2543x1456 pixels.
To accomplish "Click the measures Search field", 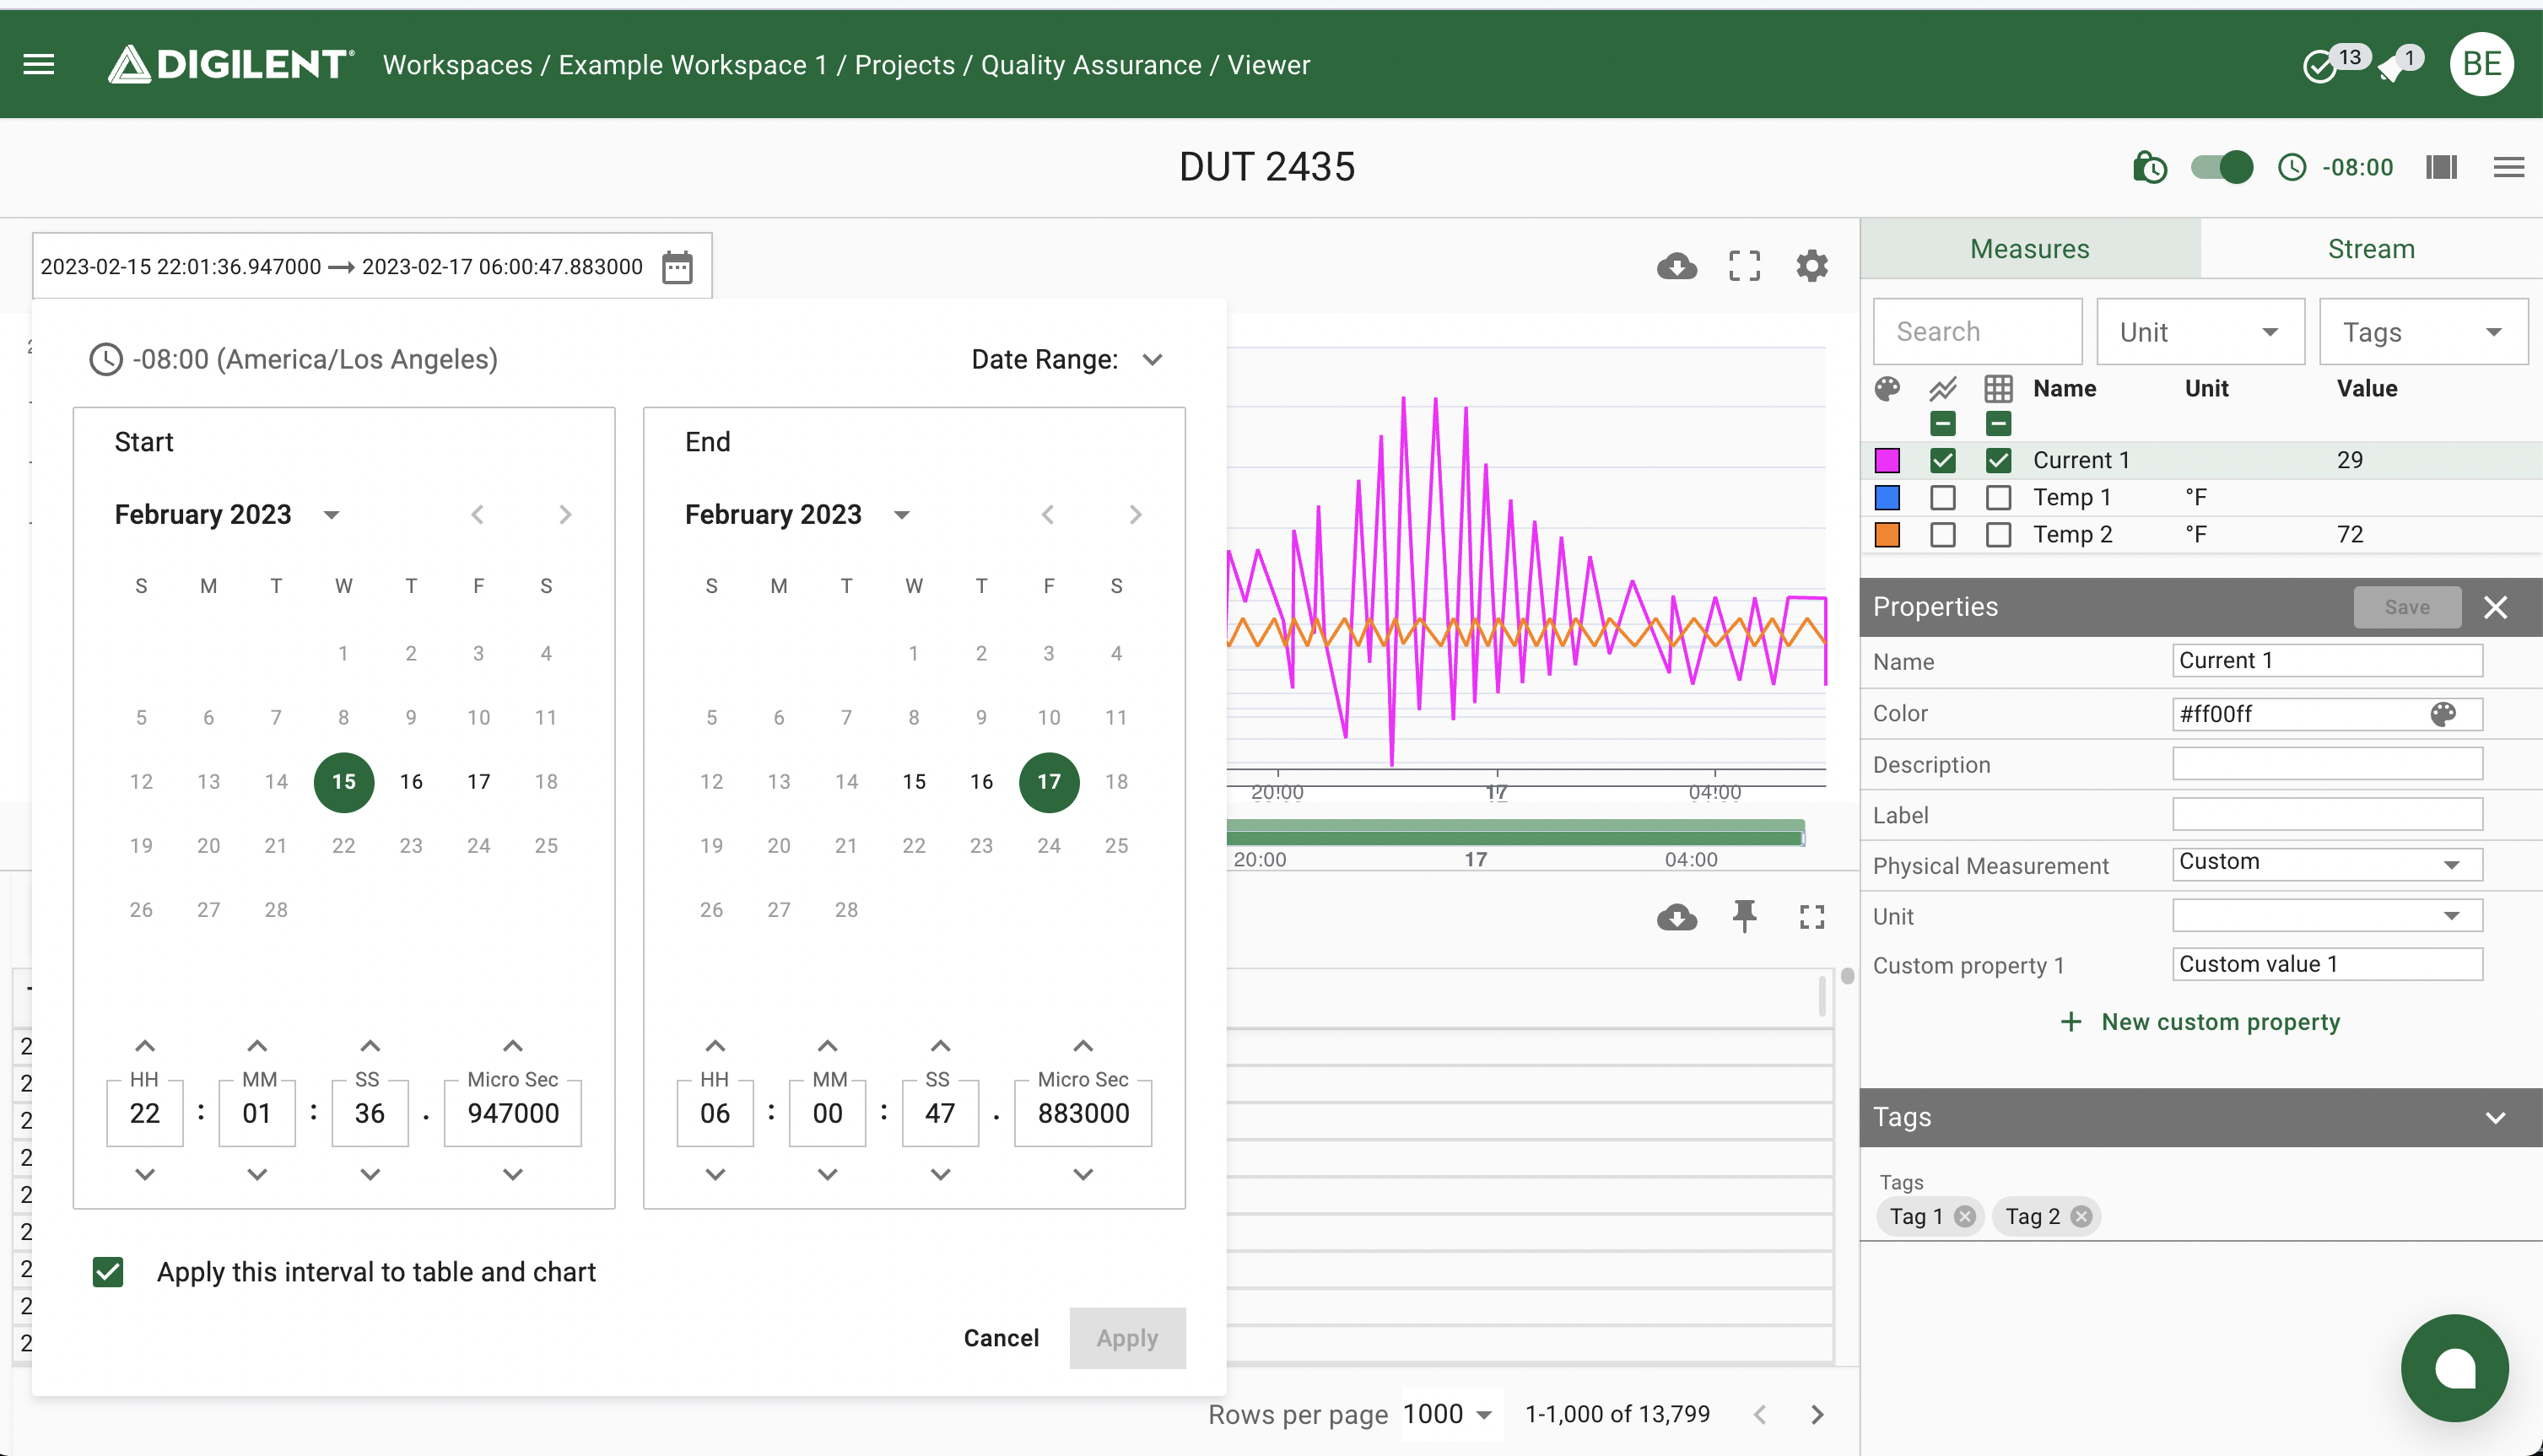I will 1977,332.
